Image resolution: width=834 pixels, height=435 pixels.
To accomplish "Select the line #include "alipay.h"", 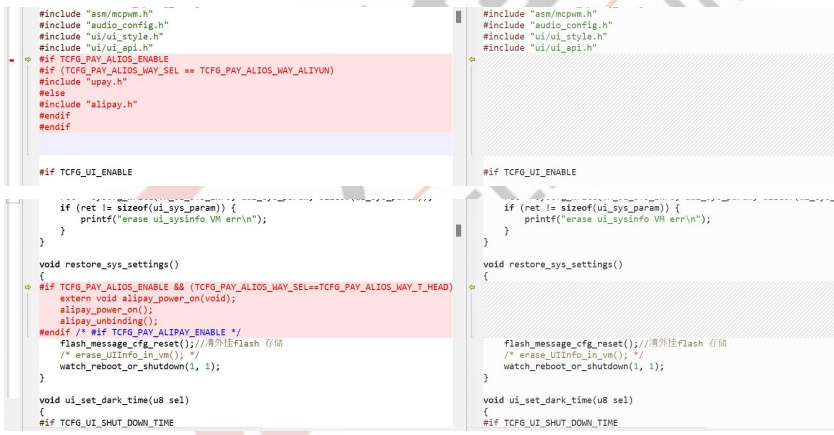I will coord(88,105).
